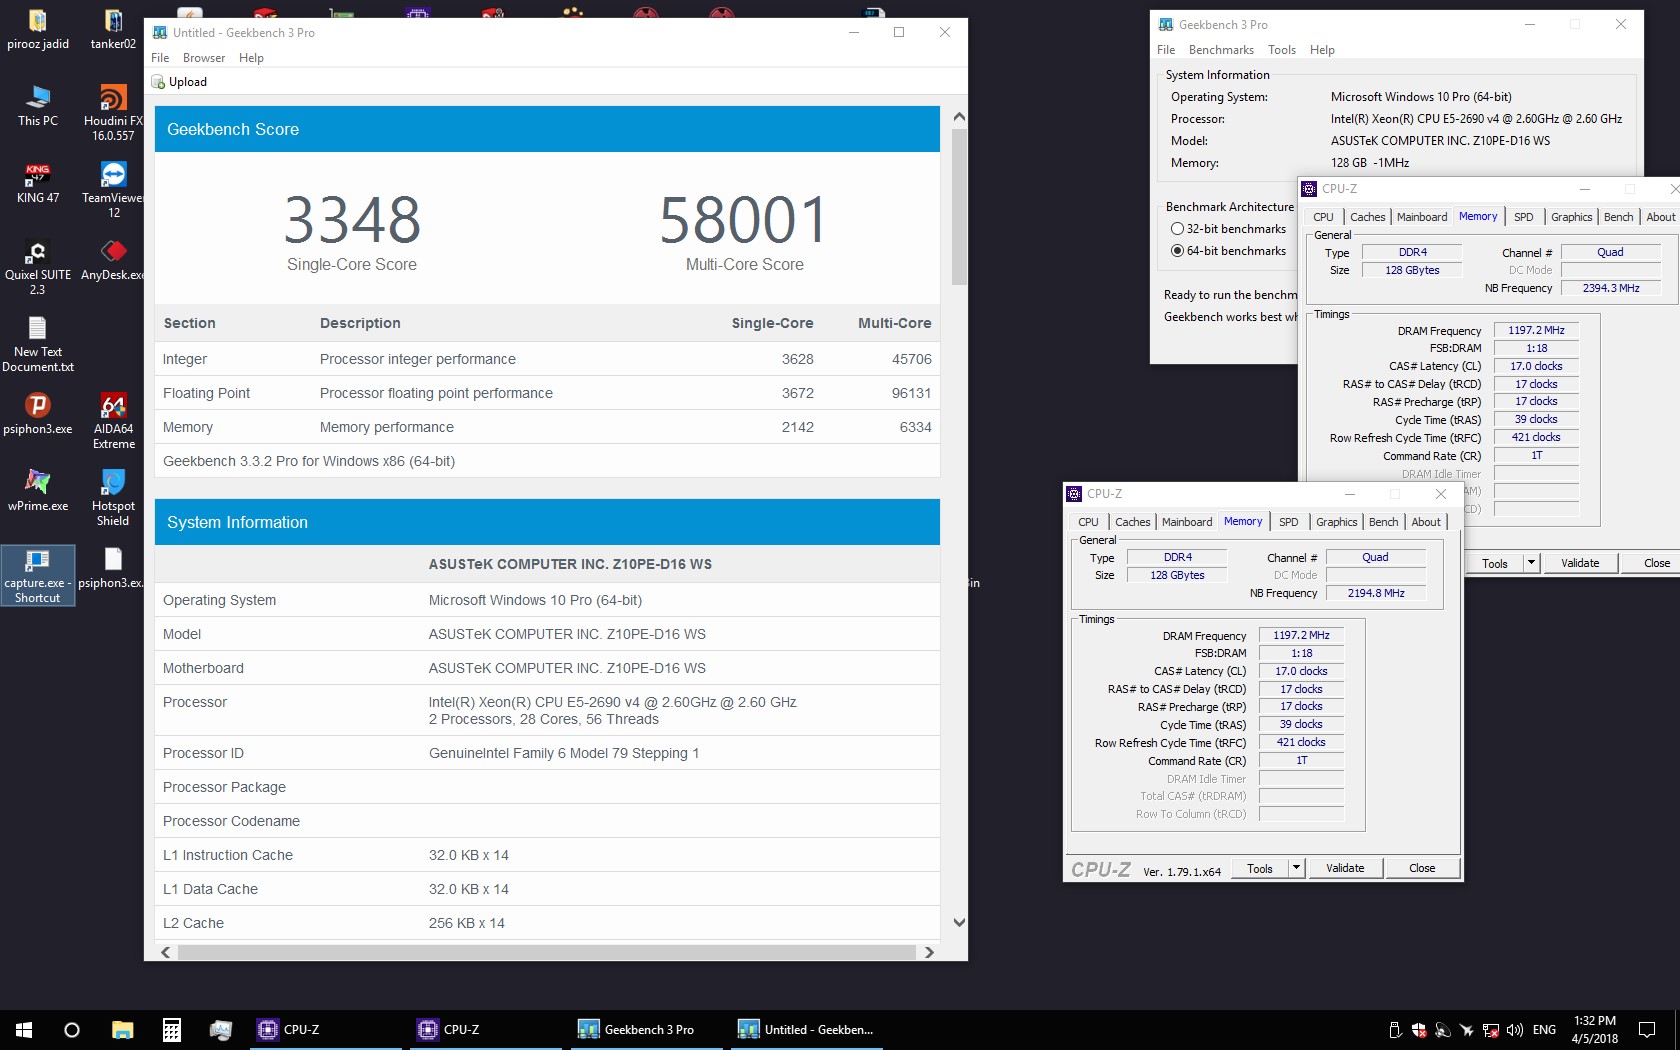This screenshot has width=1680, height=1050.
Task: Click ENG language indicator on taskbar
Action: (1544, 1029)
